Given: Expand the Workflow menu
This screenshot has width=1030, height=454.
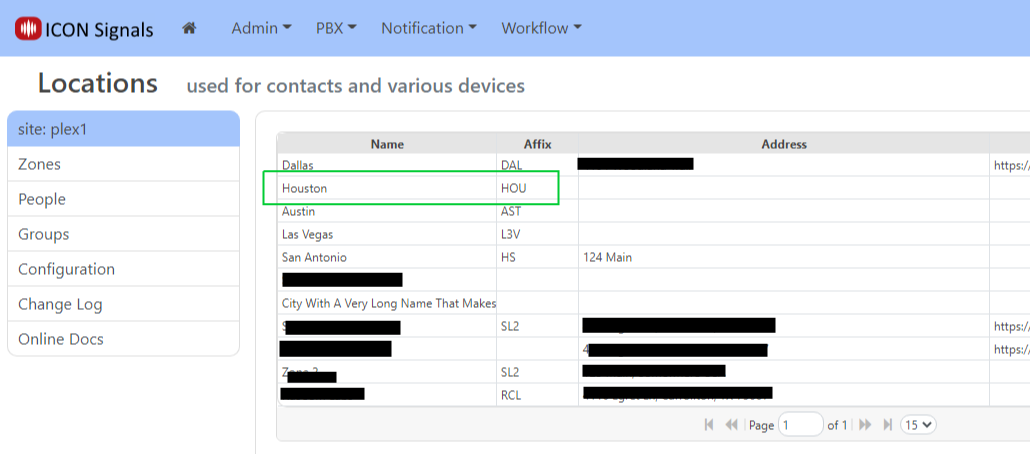Looking at the screenshot, I should coord(541,28).
